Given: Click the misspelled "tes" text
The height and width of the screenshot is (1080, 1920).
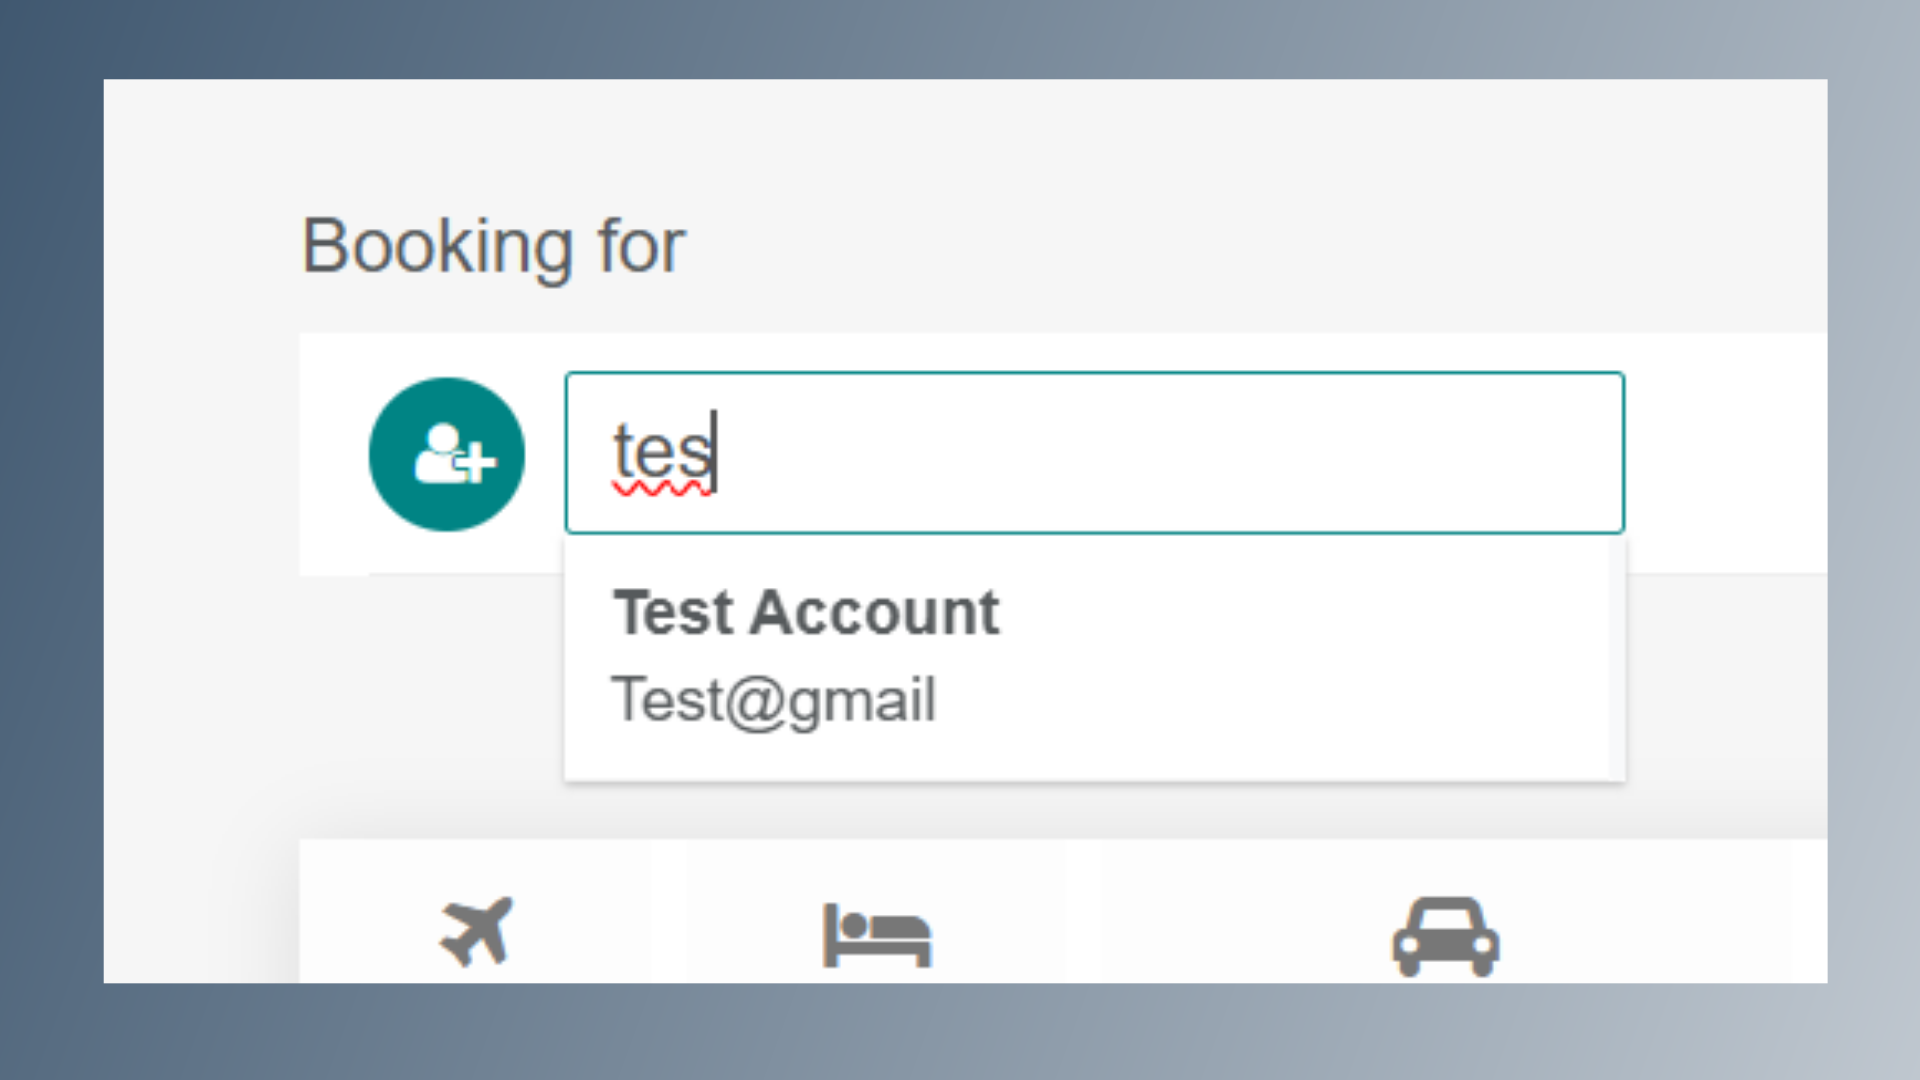Looking at the screenshot, I should click(x=660, y=452).
